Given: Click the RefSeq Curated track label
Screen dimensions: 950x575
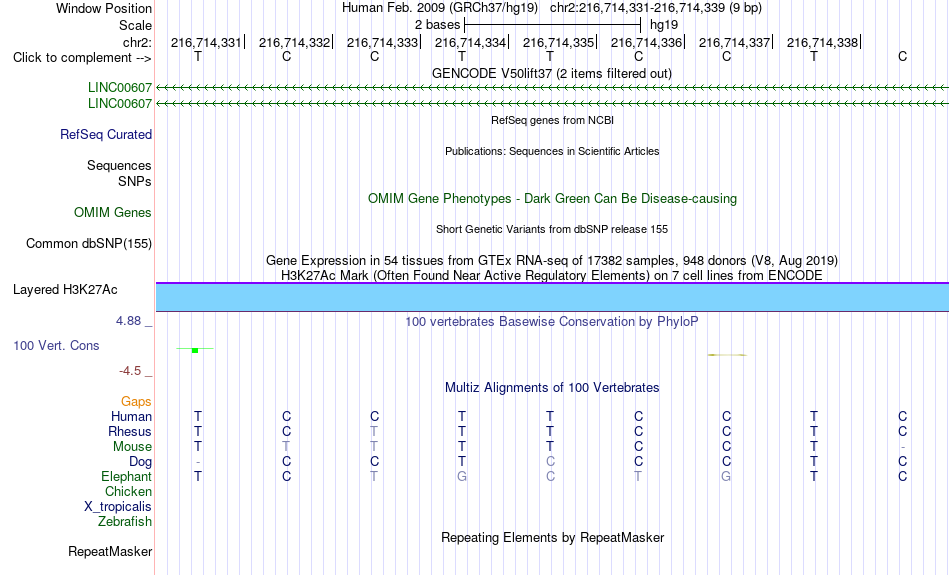Looking at the screenshot, I should (106, 135).
